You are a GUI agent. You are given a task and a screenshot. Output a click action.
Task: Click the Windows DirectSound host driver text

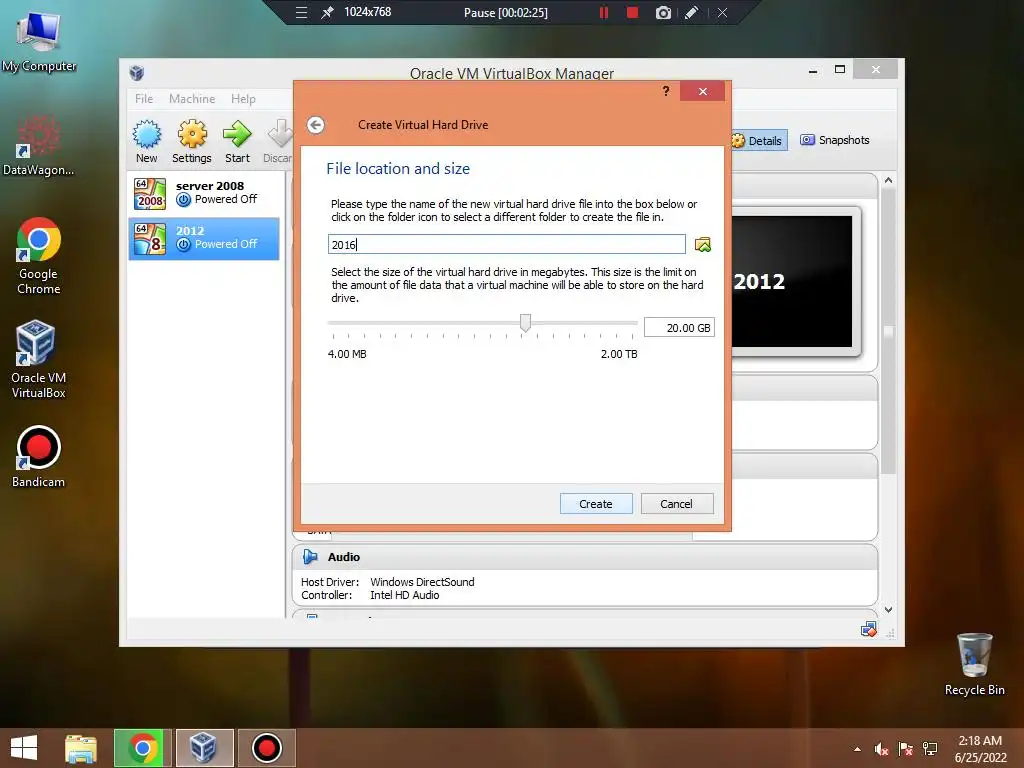pos(423,582)
